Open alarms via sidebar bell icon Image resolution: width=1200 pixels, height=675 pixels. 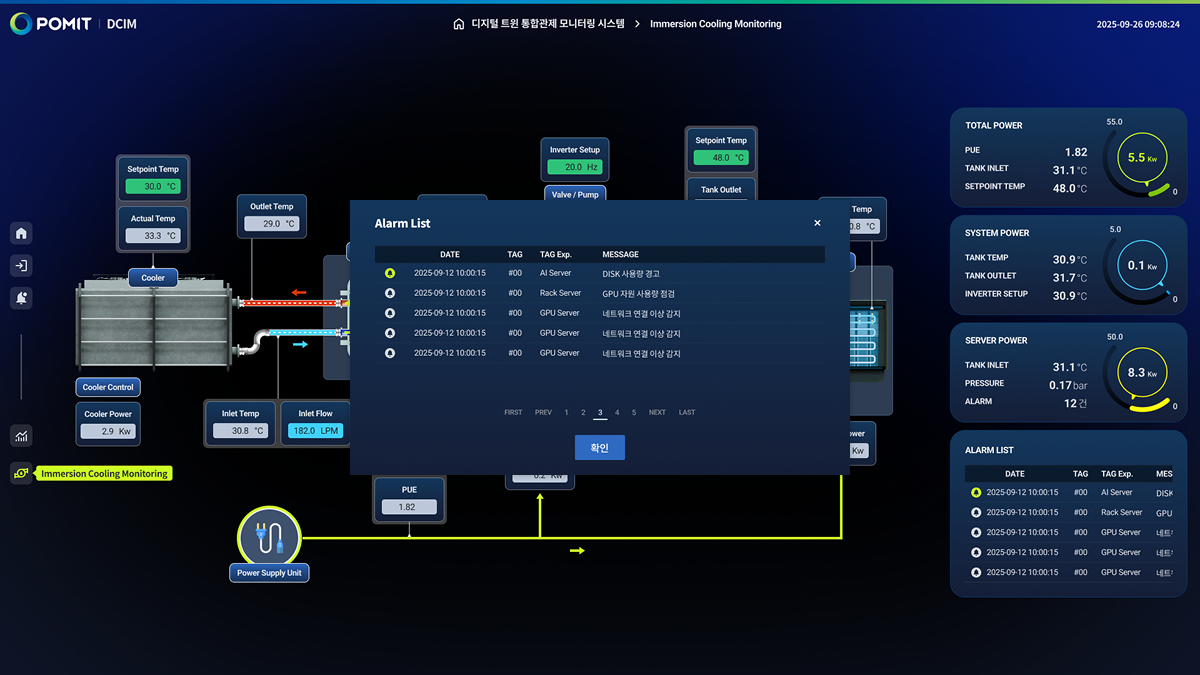21,298
